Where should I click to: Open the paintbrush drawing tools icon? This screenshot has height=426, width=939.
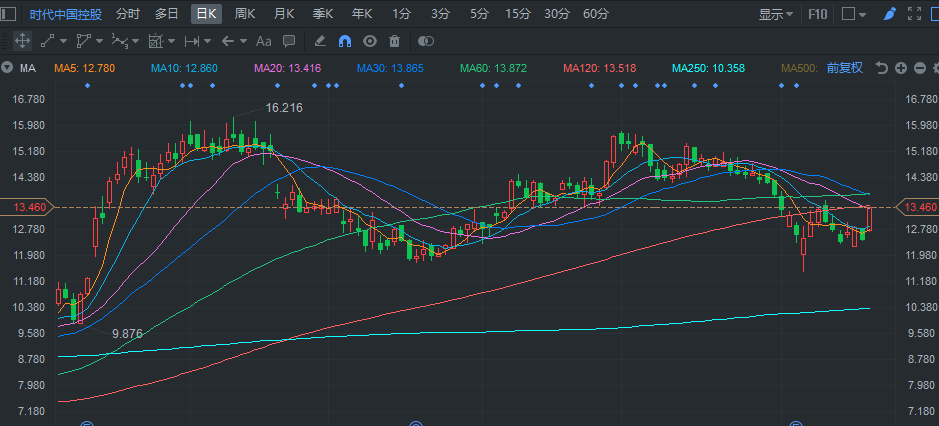coord(891,13)
